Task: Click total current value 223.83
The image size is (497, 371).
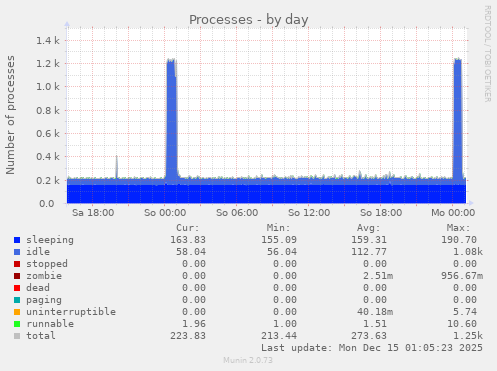Action: (x=188, y=336)
